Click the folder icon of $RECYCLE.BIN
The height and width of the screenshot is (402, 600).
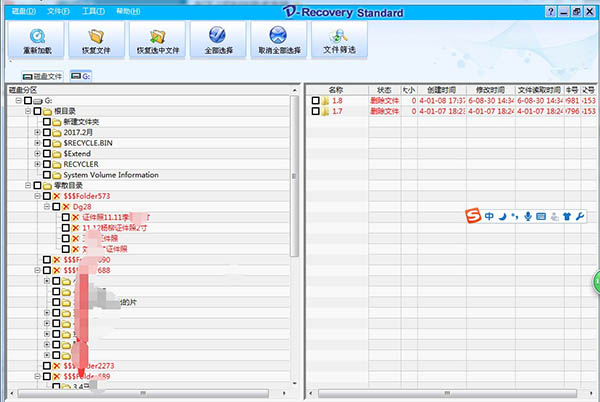(x=57, y=143)
